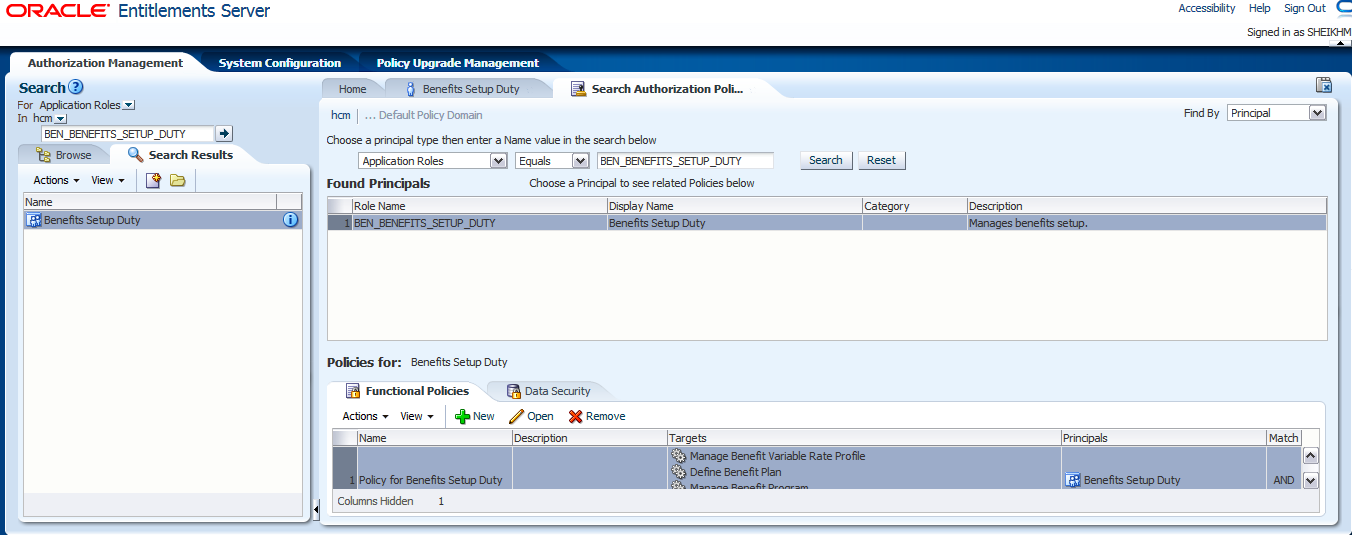
Task: Switch to the Data Security tab
Action: [x=548, y=391]
